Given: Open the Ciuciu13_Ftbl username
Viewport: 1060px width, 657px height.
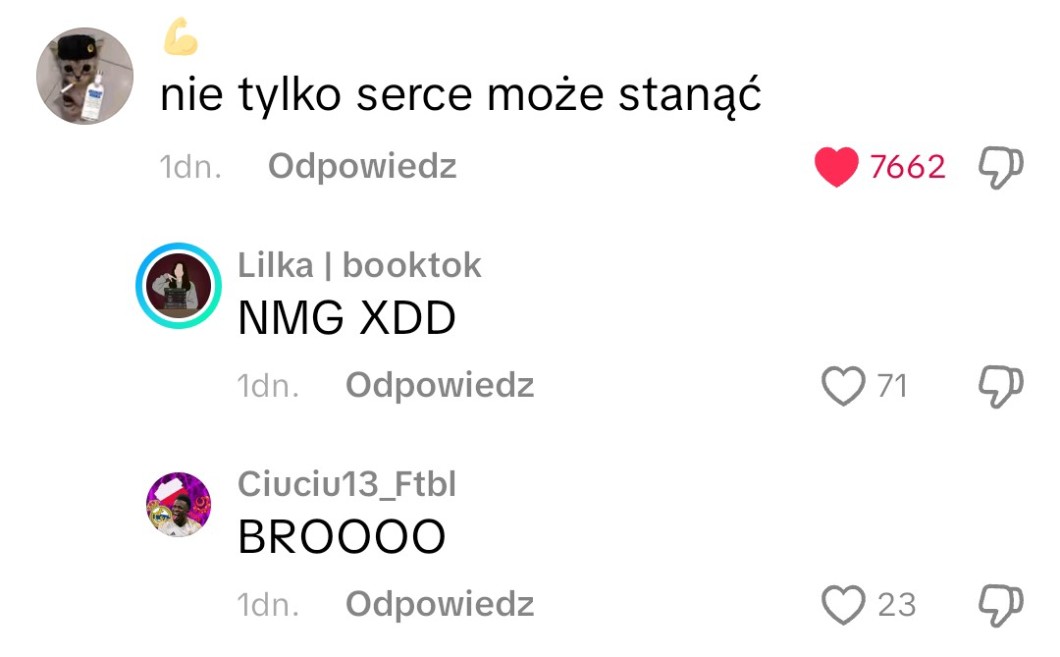Looking at the screenshot, I should tap(347, 484).
